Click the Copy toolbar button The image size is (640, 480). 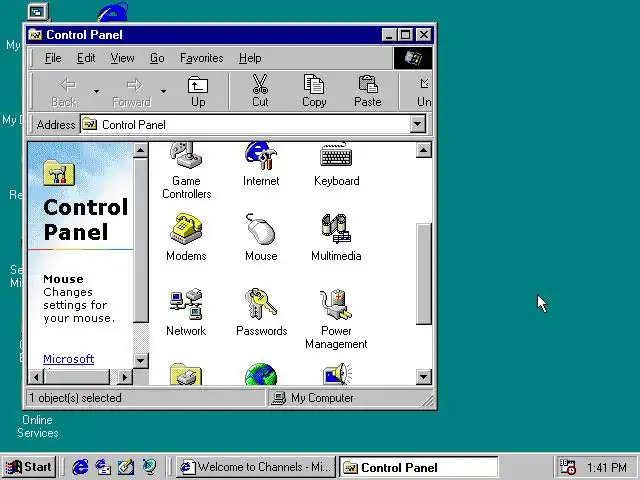(314, 91)
